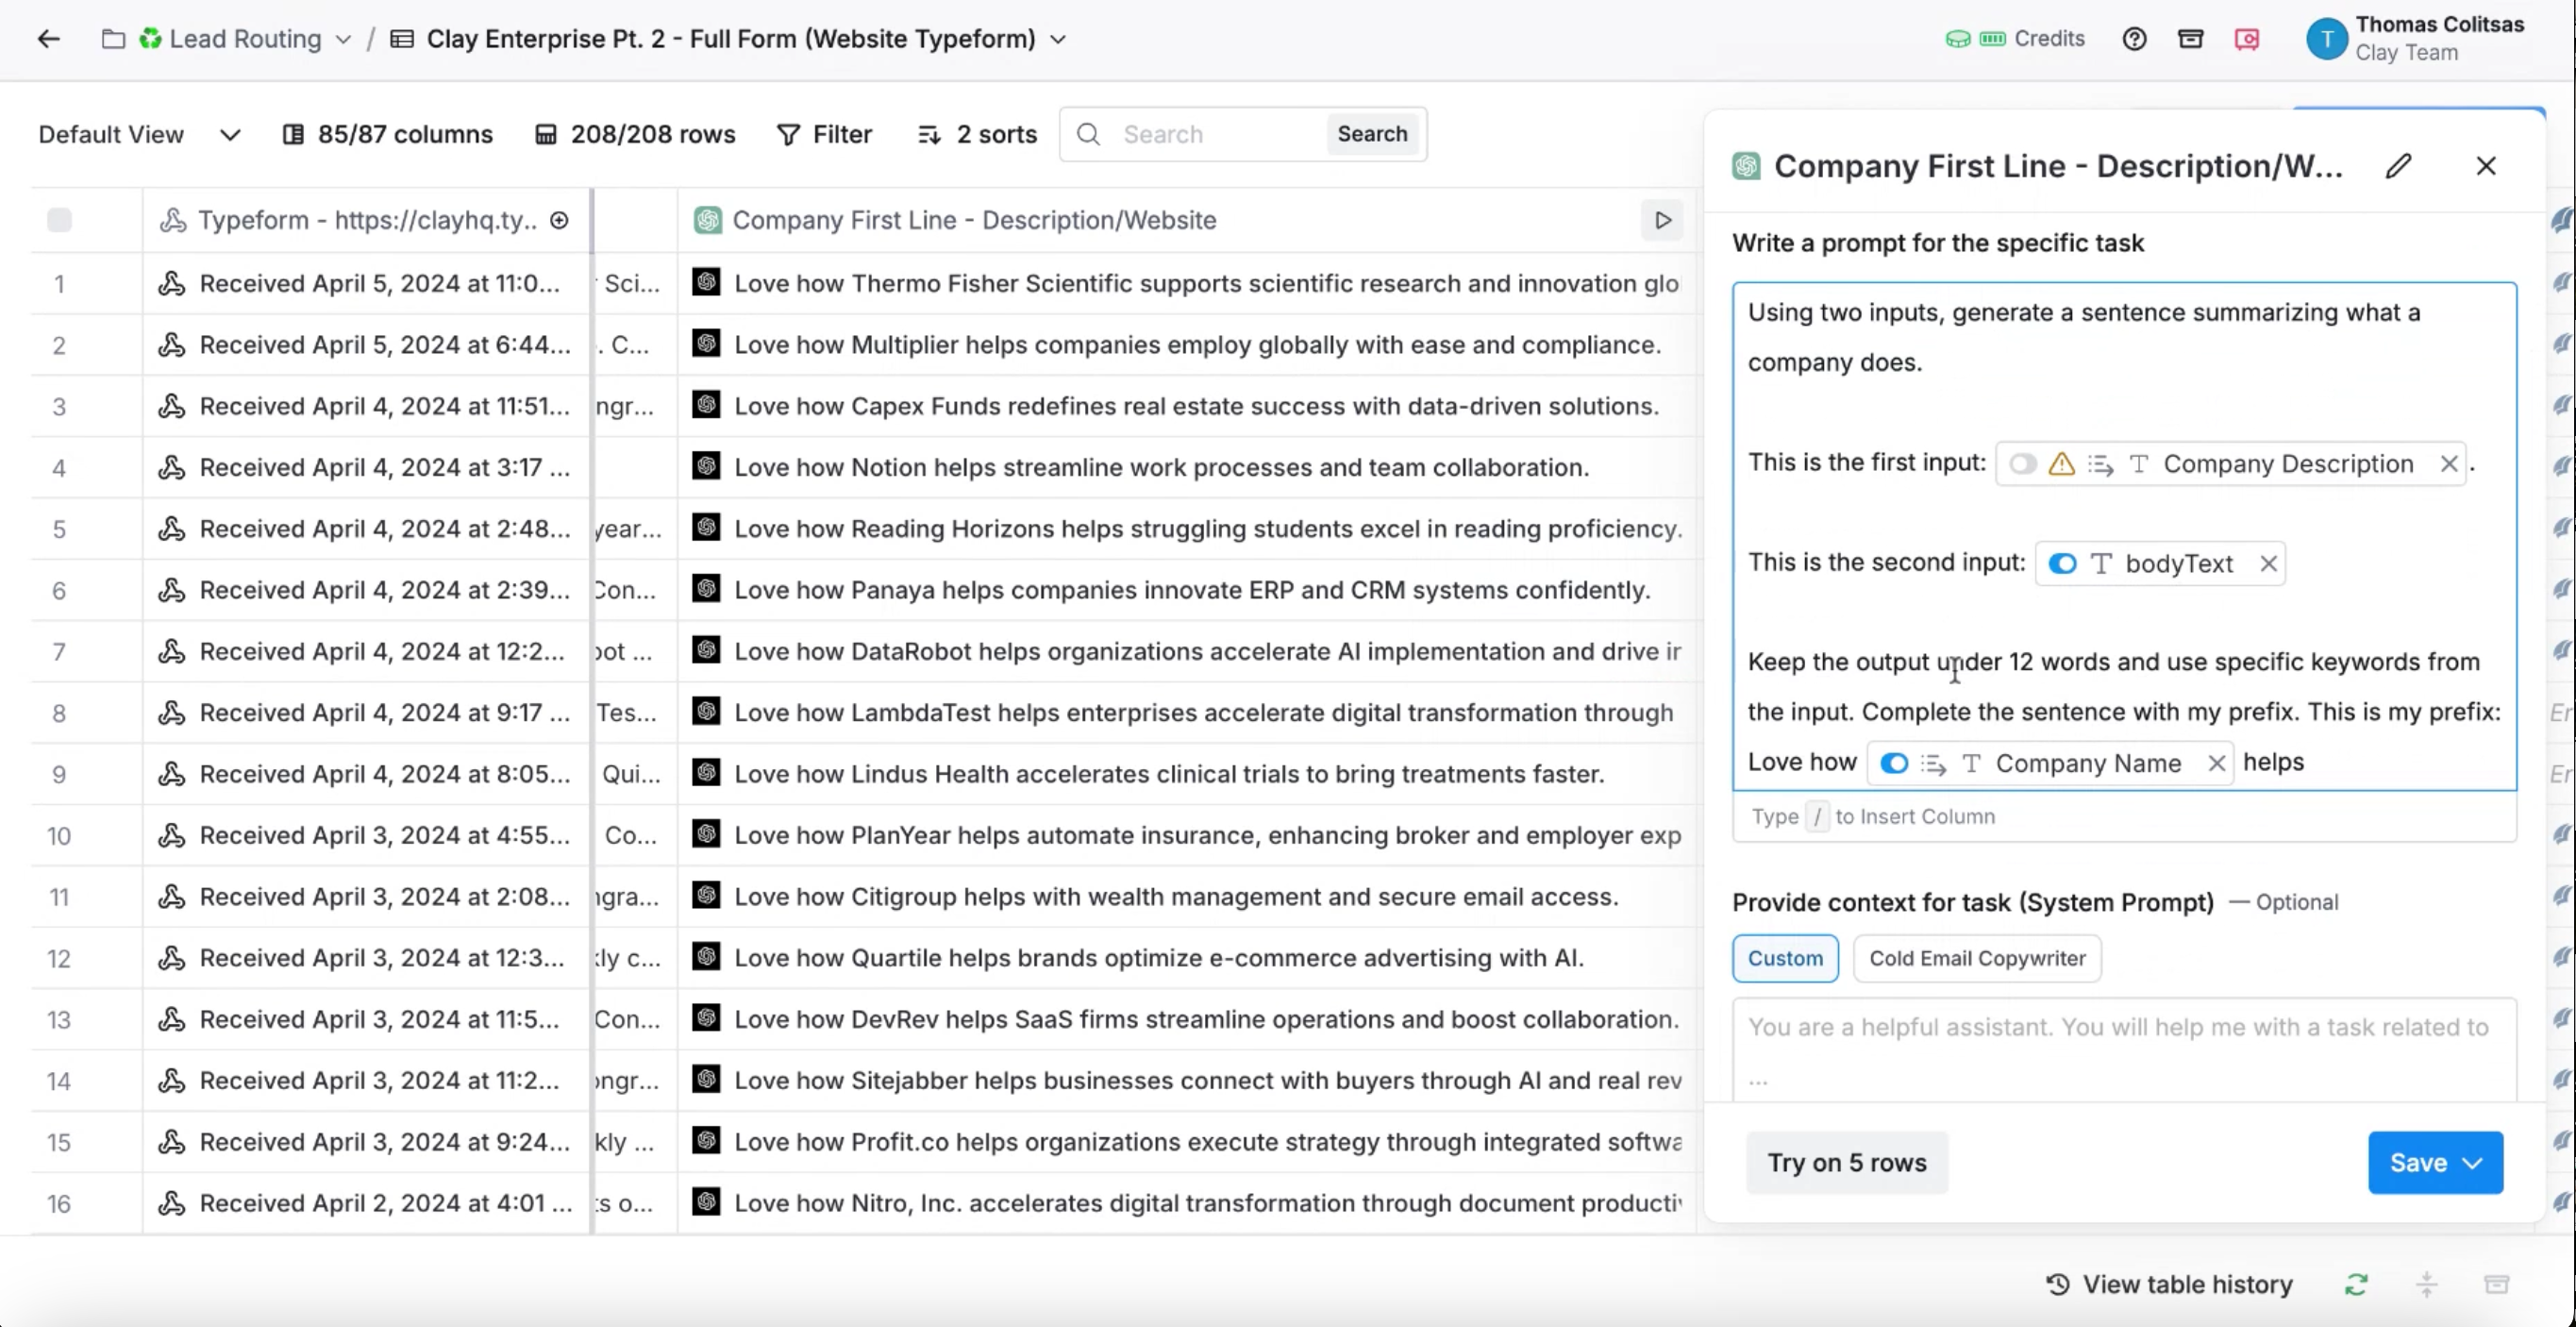
Task: Toggle the Company Name token switch
Action: tap(1894, 764)
